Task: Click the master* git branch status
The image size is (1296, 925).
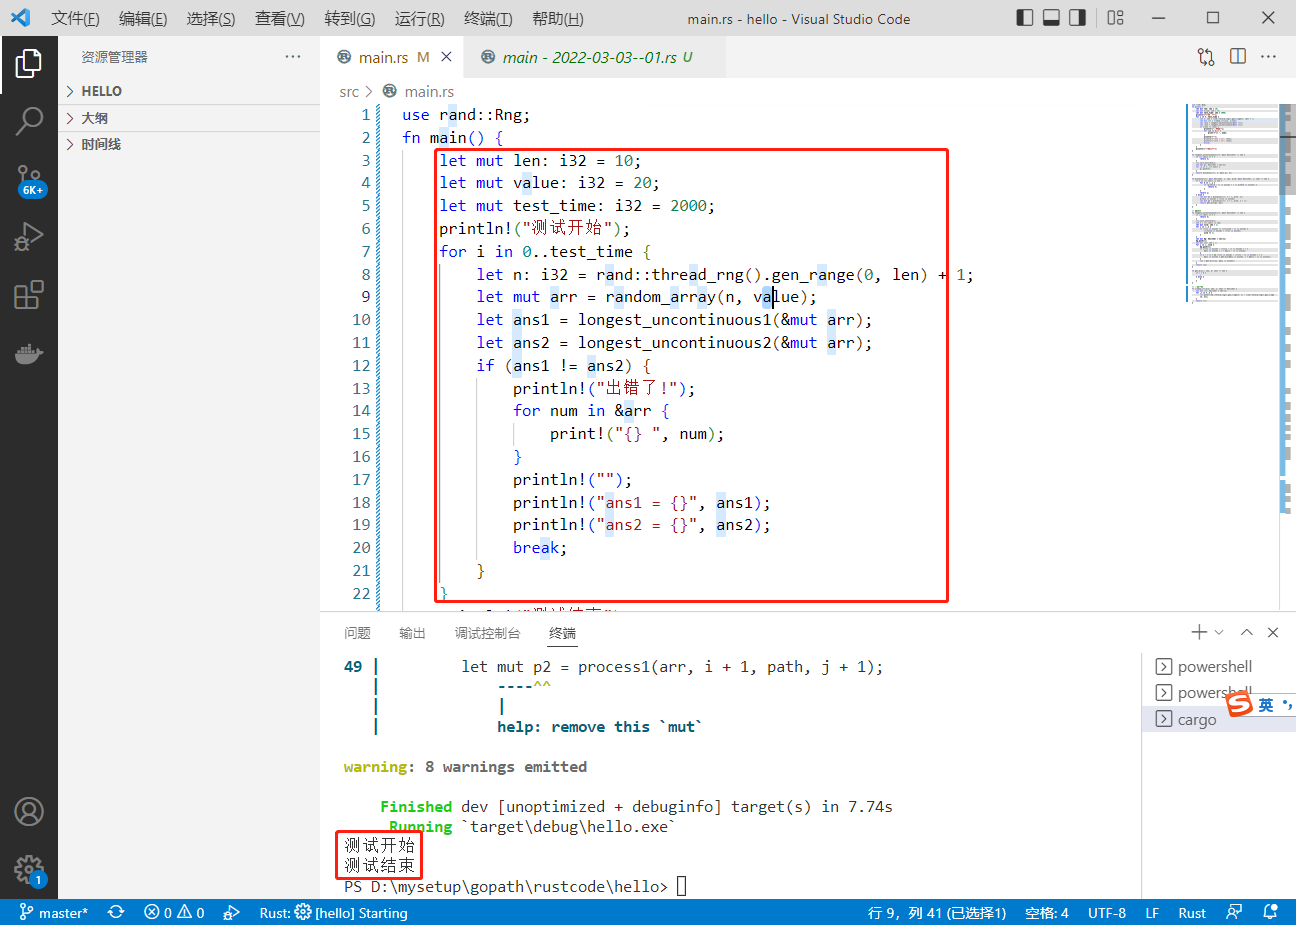Action: click(x=54, y=913)
